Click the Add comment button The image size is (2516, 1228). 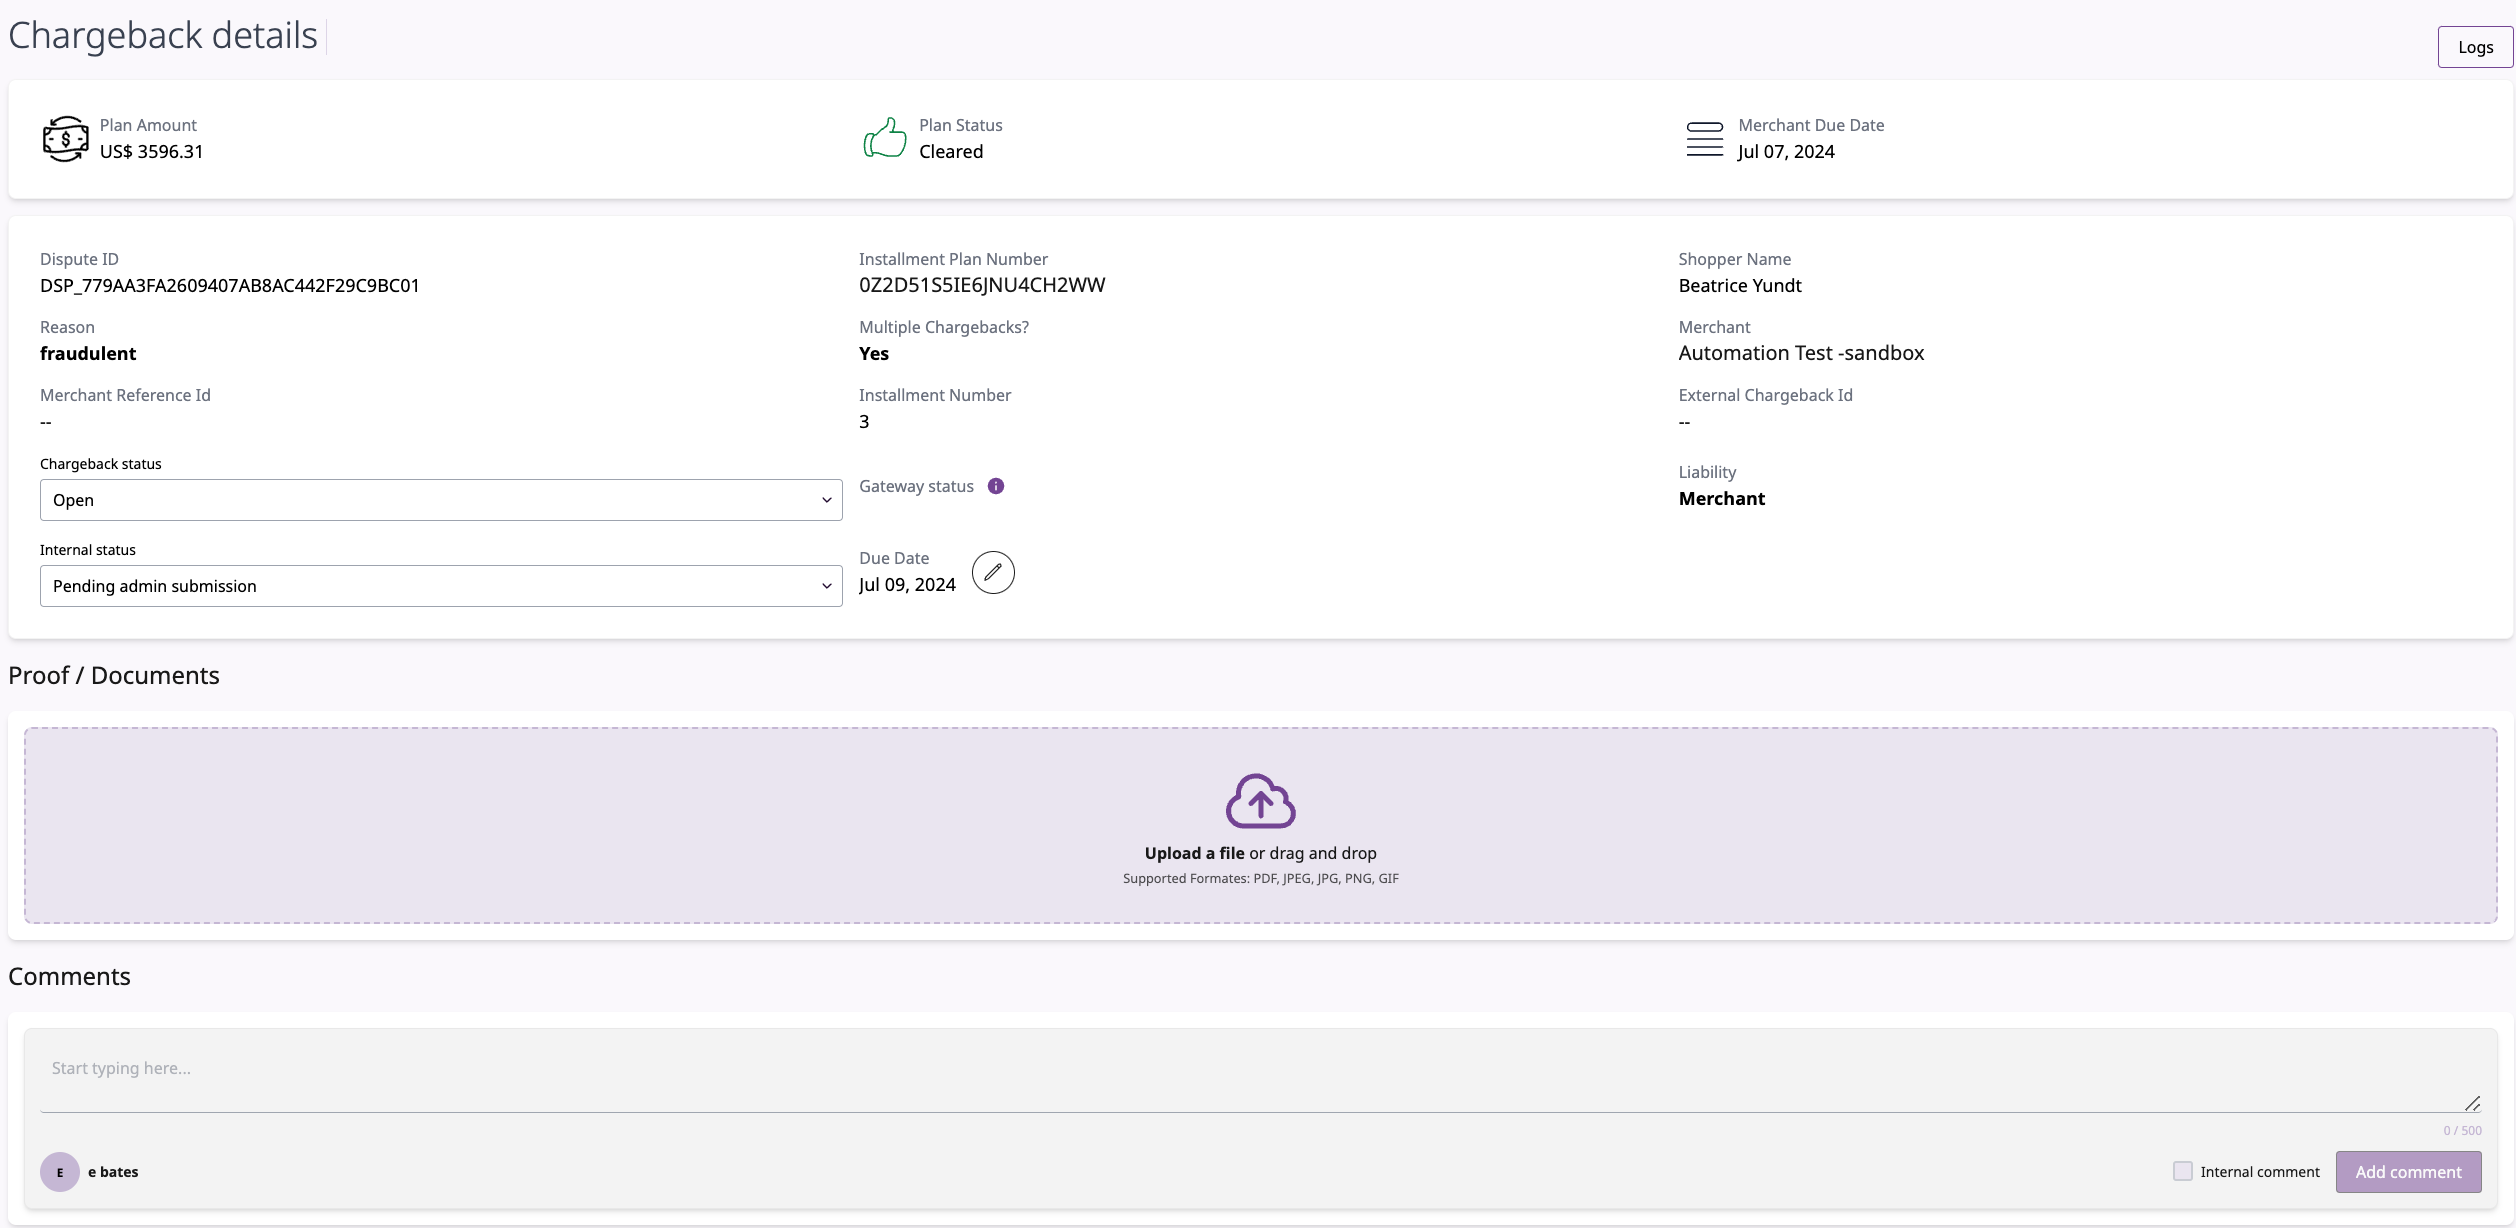click(x=2408, y=1172)
